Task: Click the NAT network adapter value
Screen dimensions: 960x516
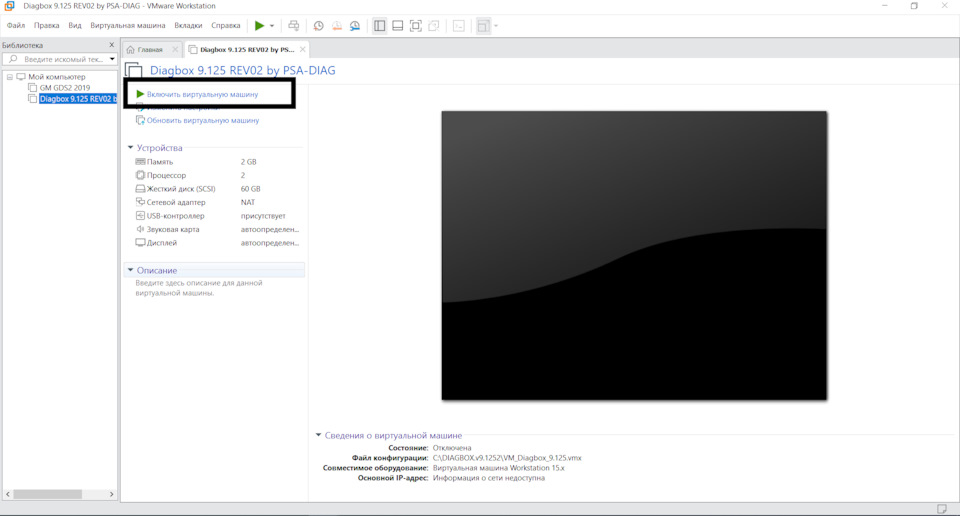Action: [247, 203]
